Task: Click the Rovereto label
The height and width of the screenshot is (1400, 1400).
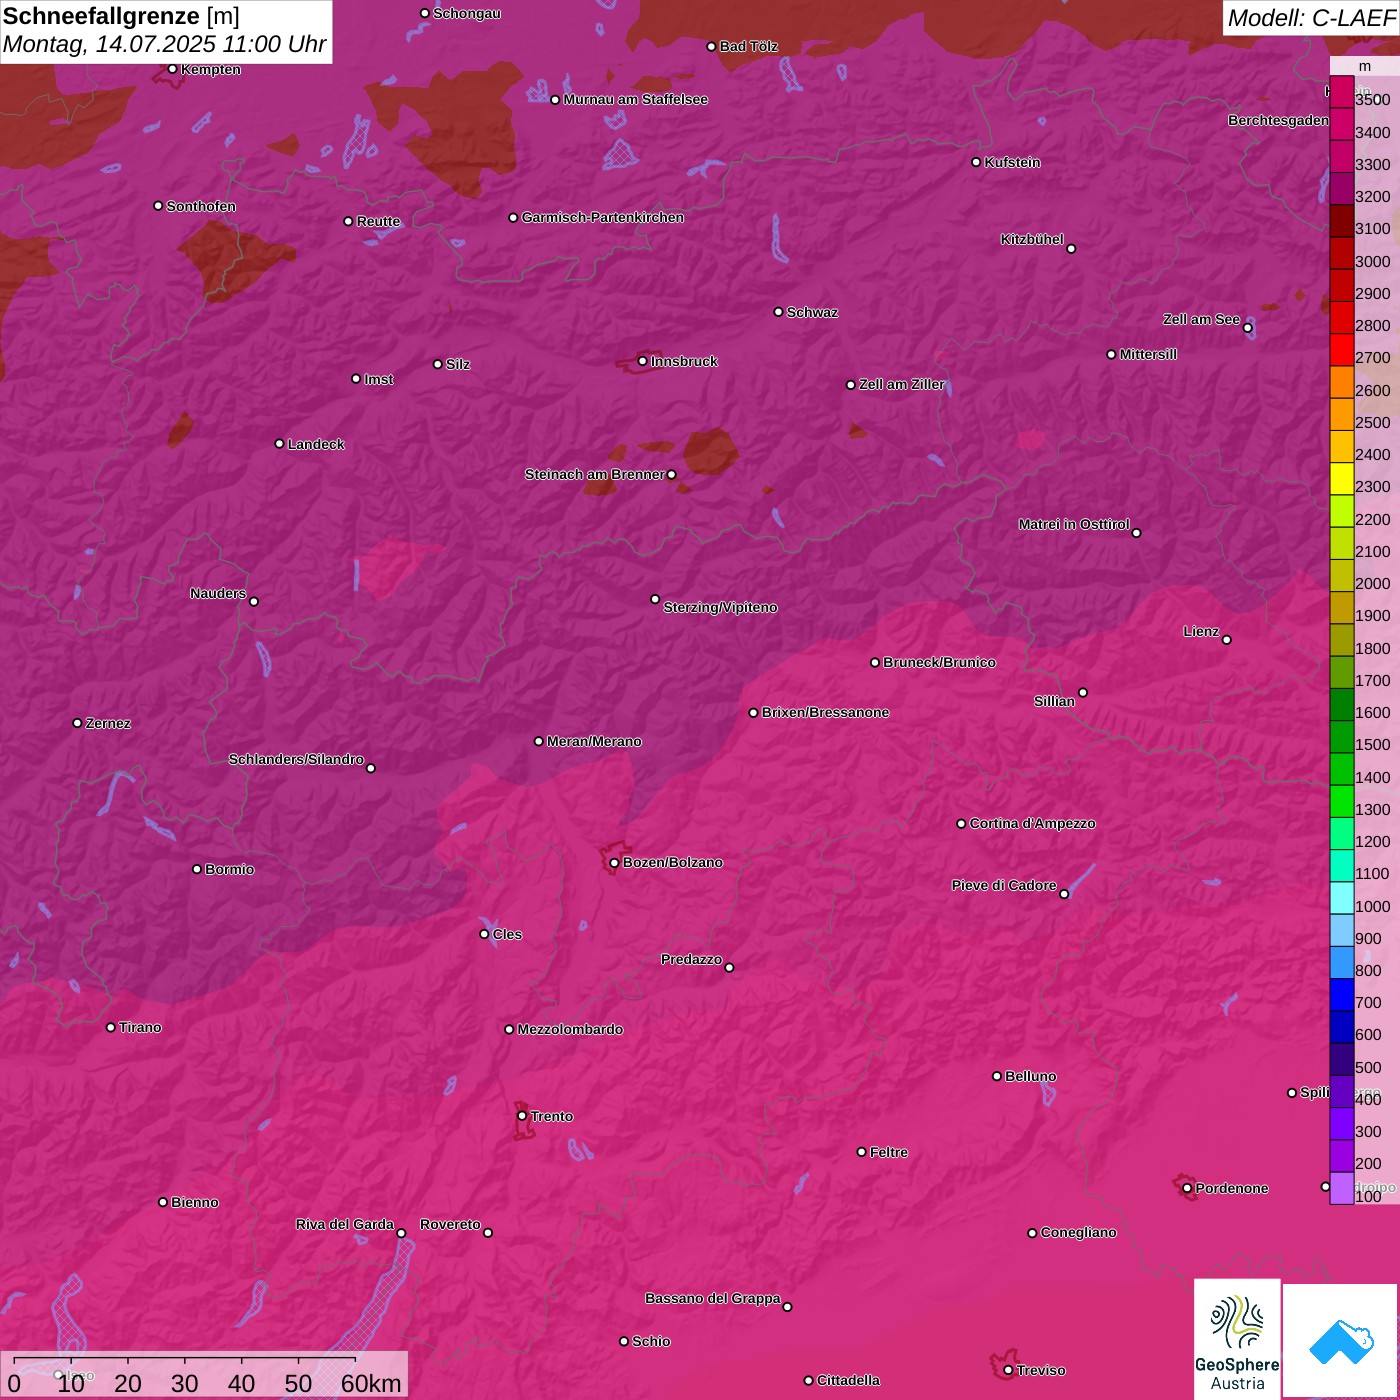Action: pyautogui.click(x=450, y=1224)
